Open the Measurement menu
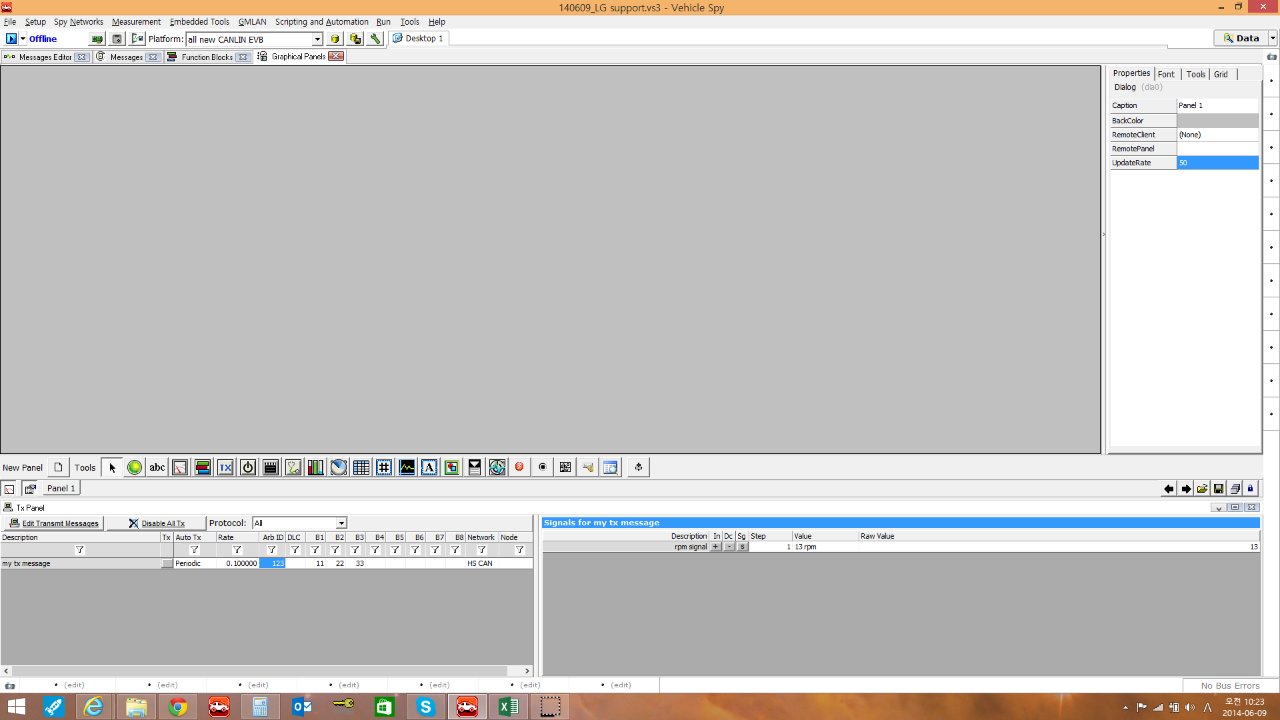The height and width of the screenshot is (720, 1280). [136, 21]
